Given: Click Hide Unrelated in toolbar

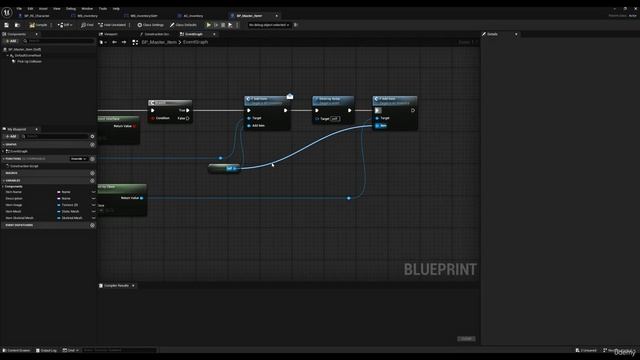Looking at the screenshot, I should [112, 25].
